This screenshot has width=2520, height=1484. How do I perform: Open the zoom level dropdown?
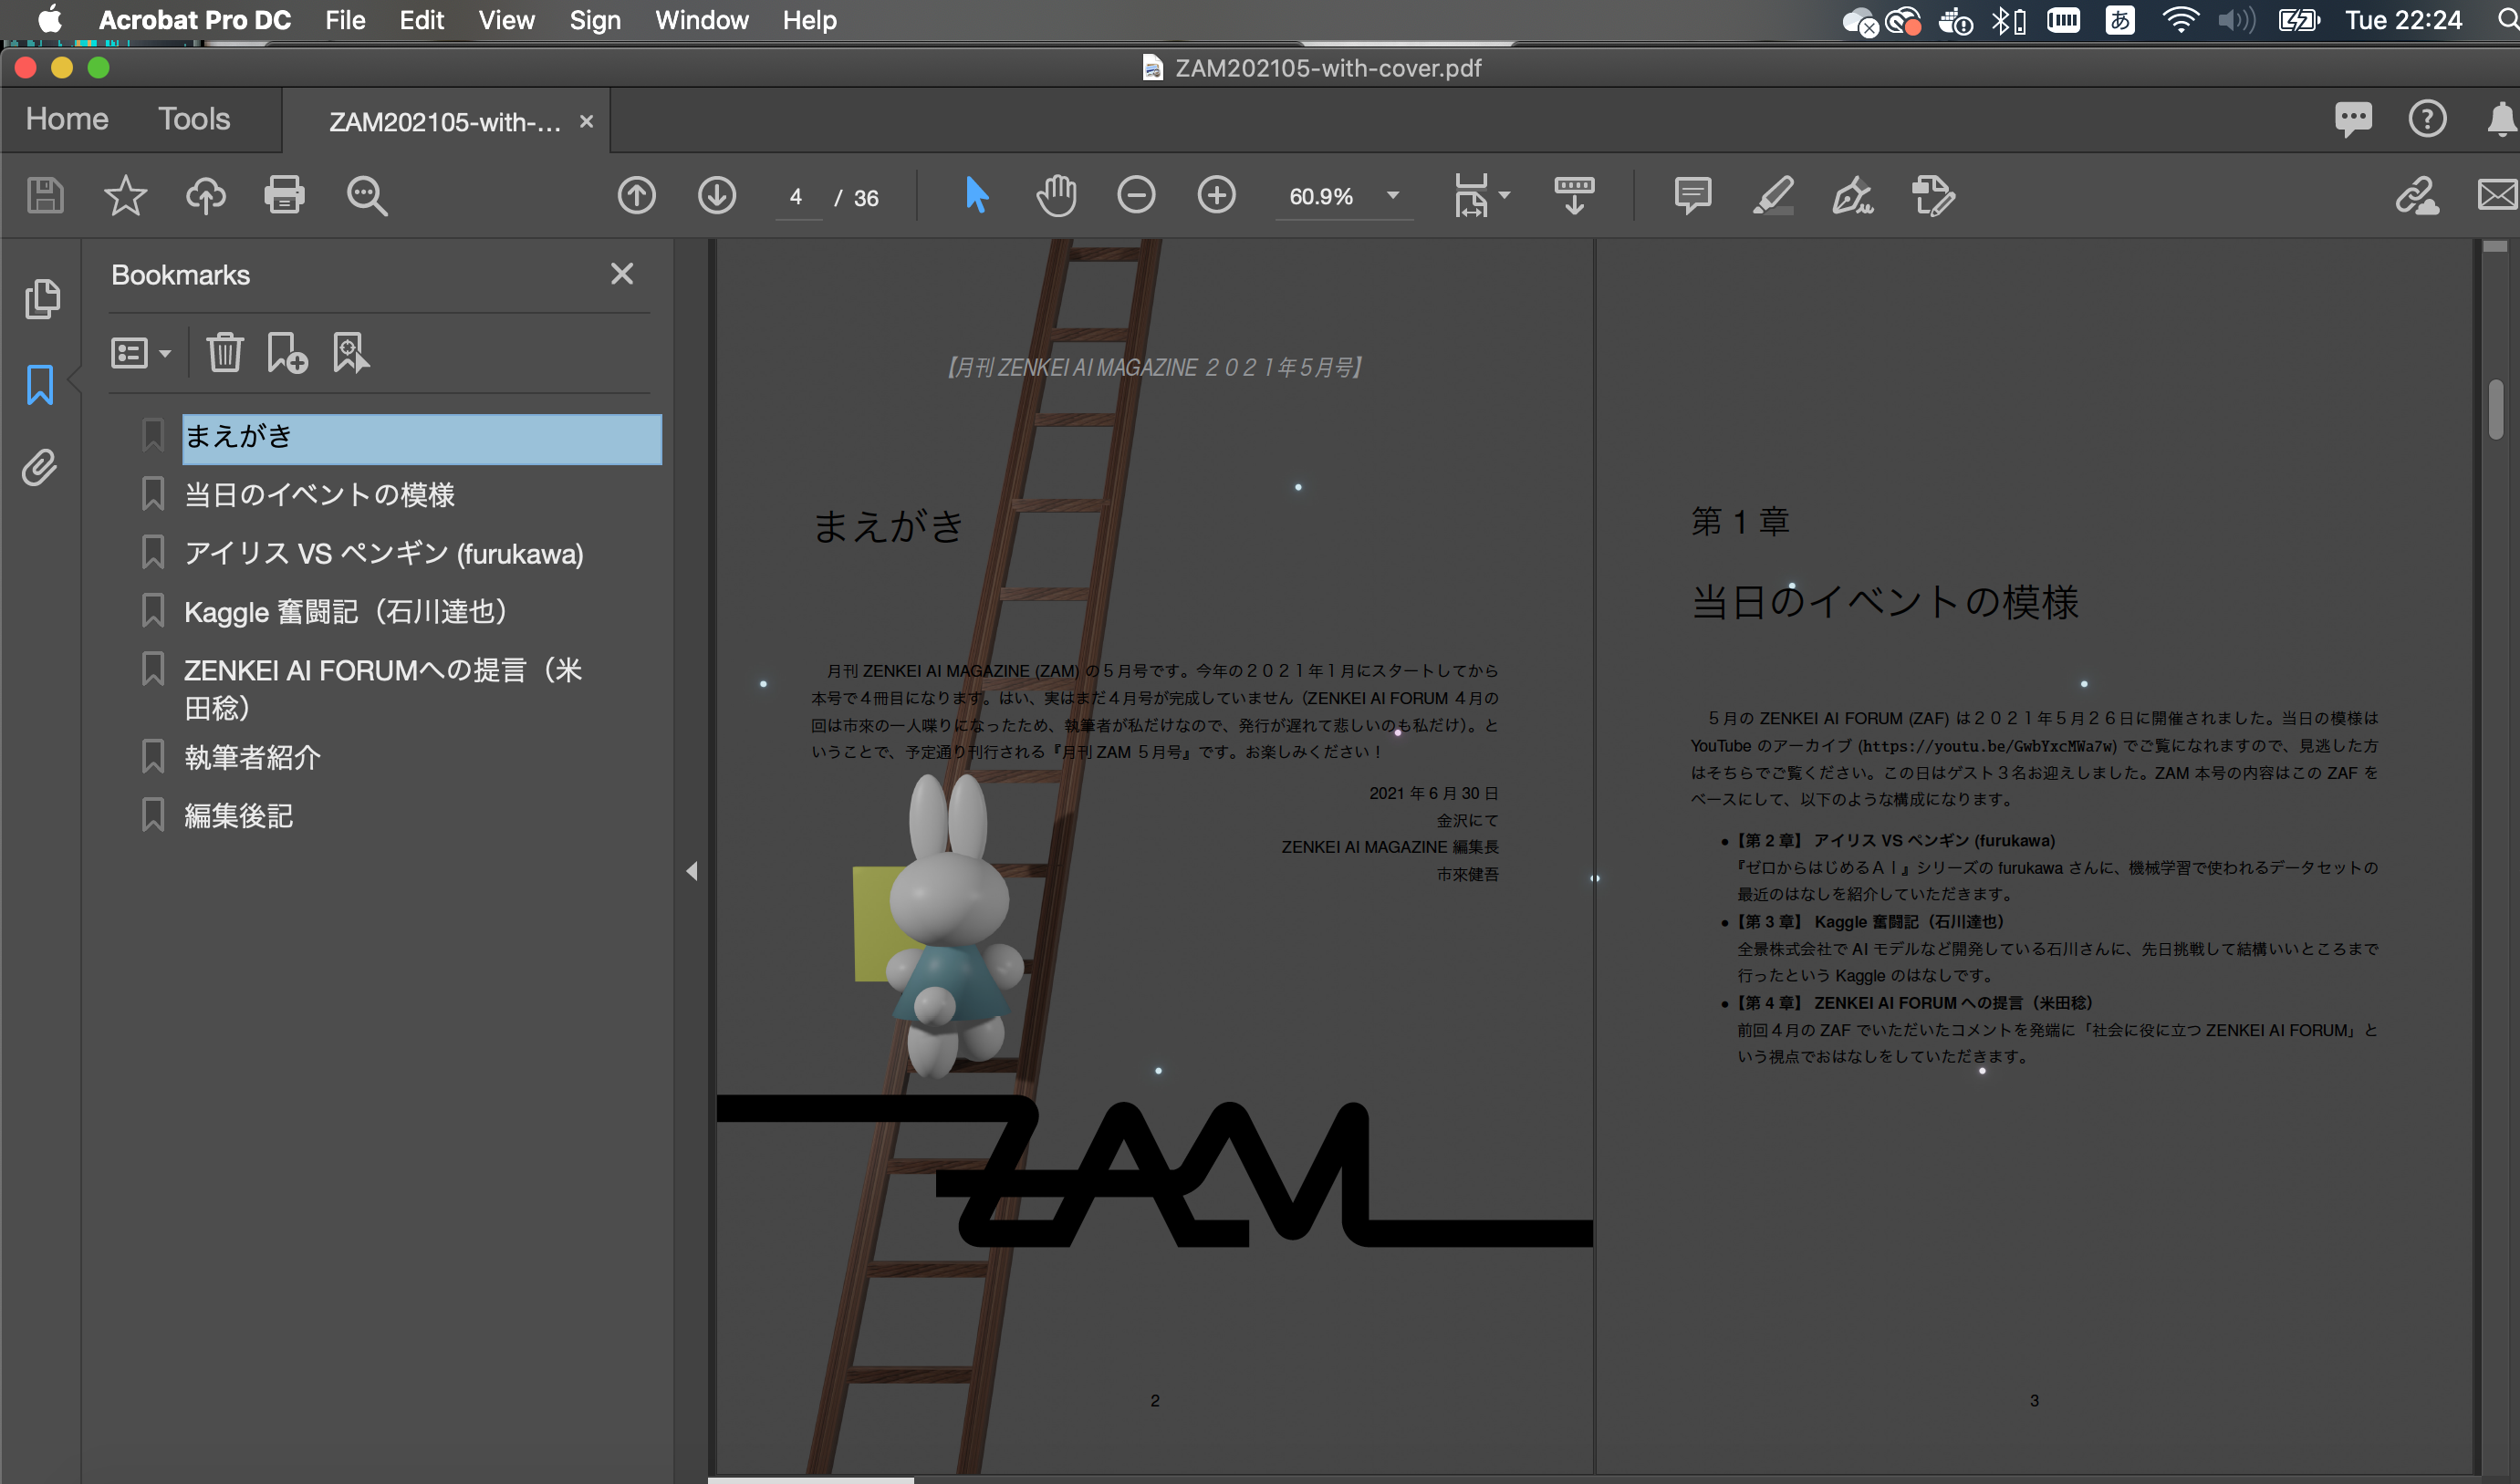1393,196
